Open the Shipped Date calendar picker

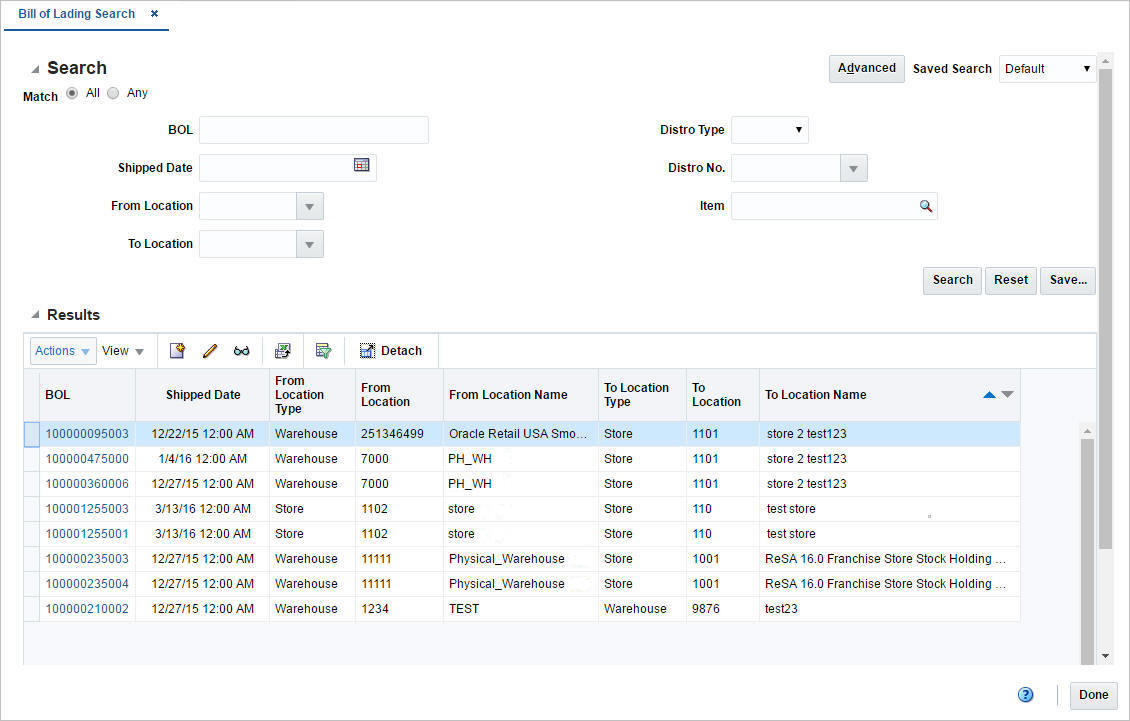click(361, 163)
